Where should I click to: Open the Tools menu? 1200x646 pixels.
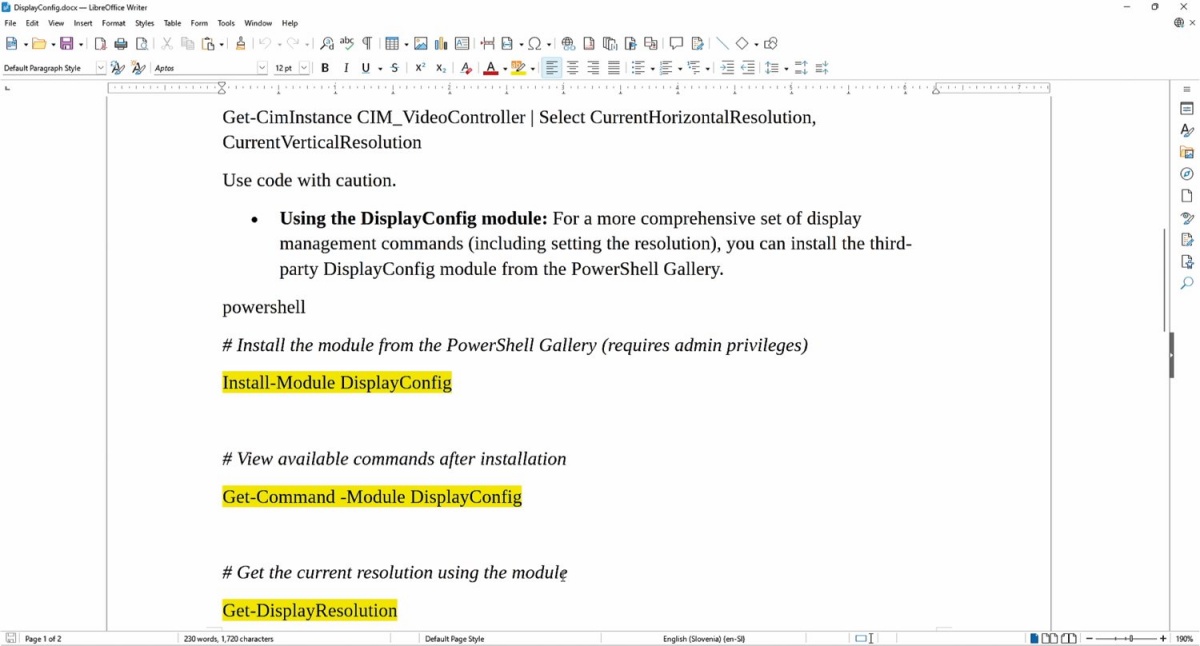click(226, 23)
